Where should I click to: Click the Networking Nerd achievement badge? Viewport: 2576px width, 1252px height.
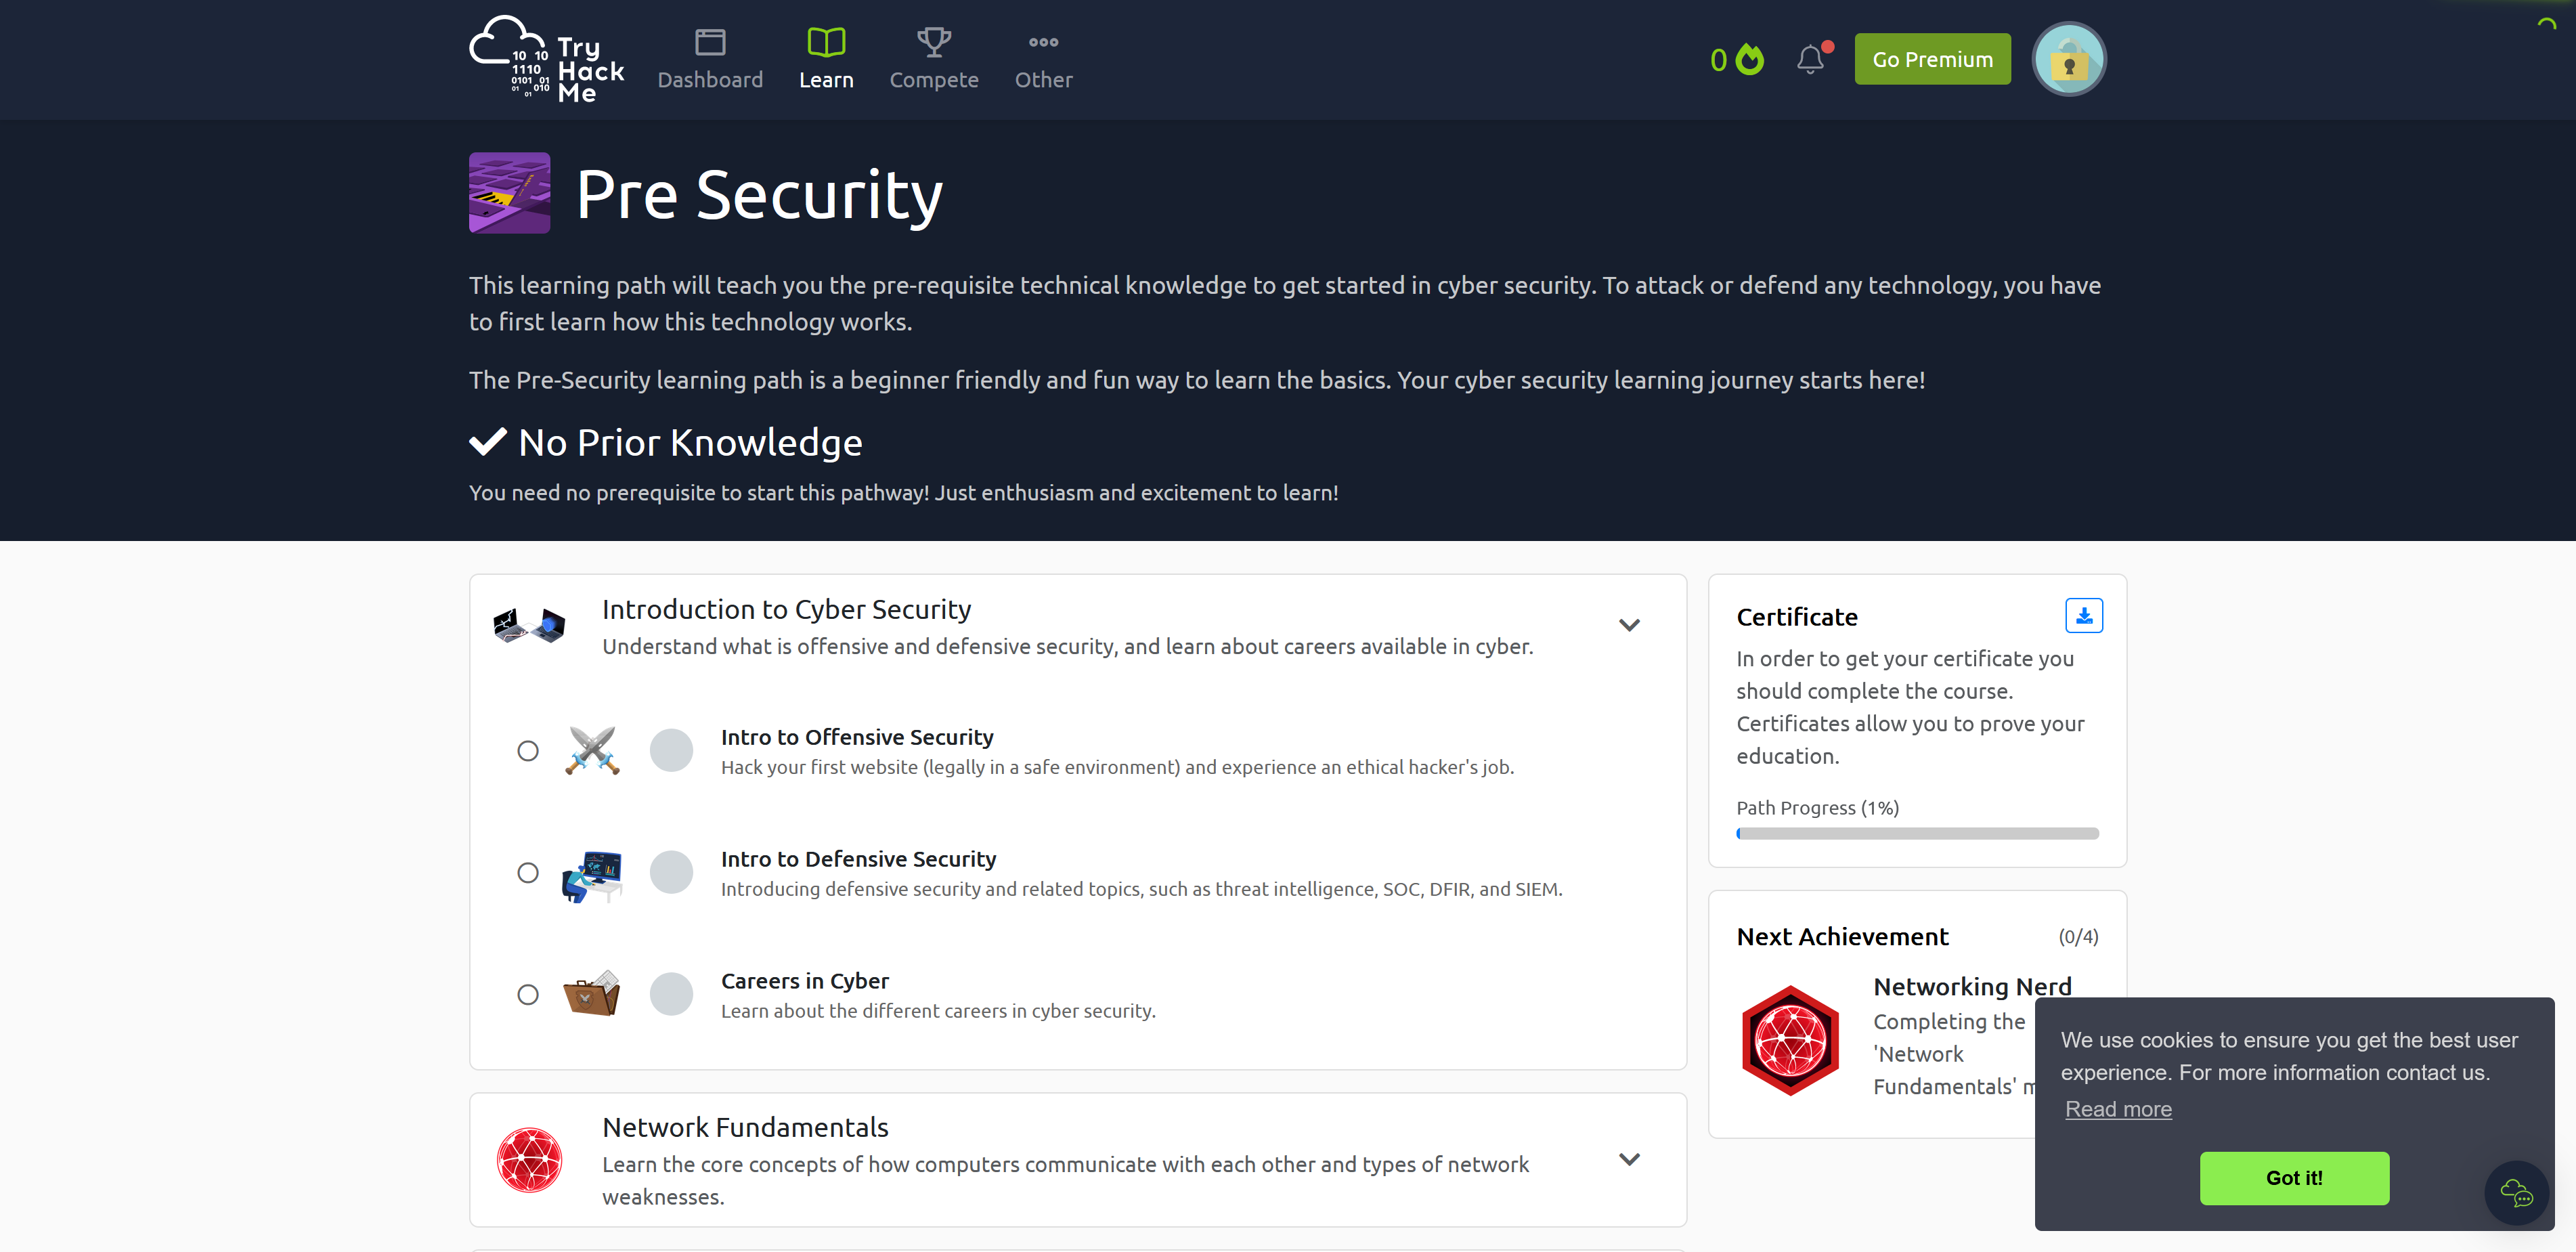pyautogui.click(x=1791, y=1040)
